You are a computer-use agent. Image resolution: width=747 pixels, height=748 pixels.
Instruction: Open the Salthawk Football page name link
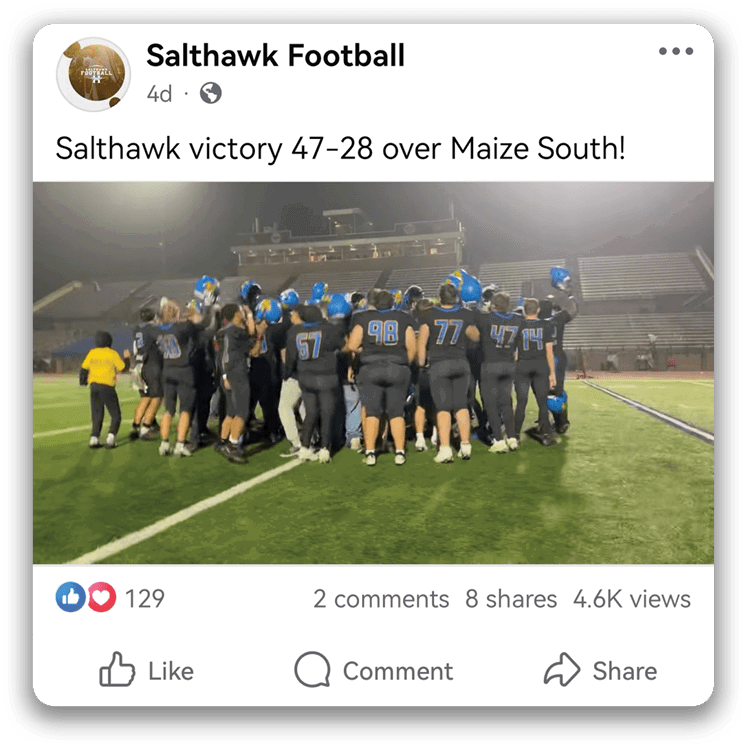pyautogui.click(x=275, y=55)
